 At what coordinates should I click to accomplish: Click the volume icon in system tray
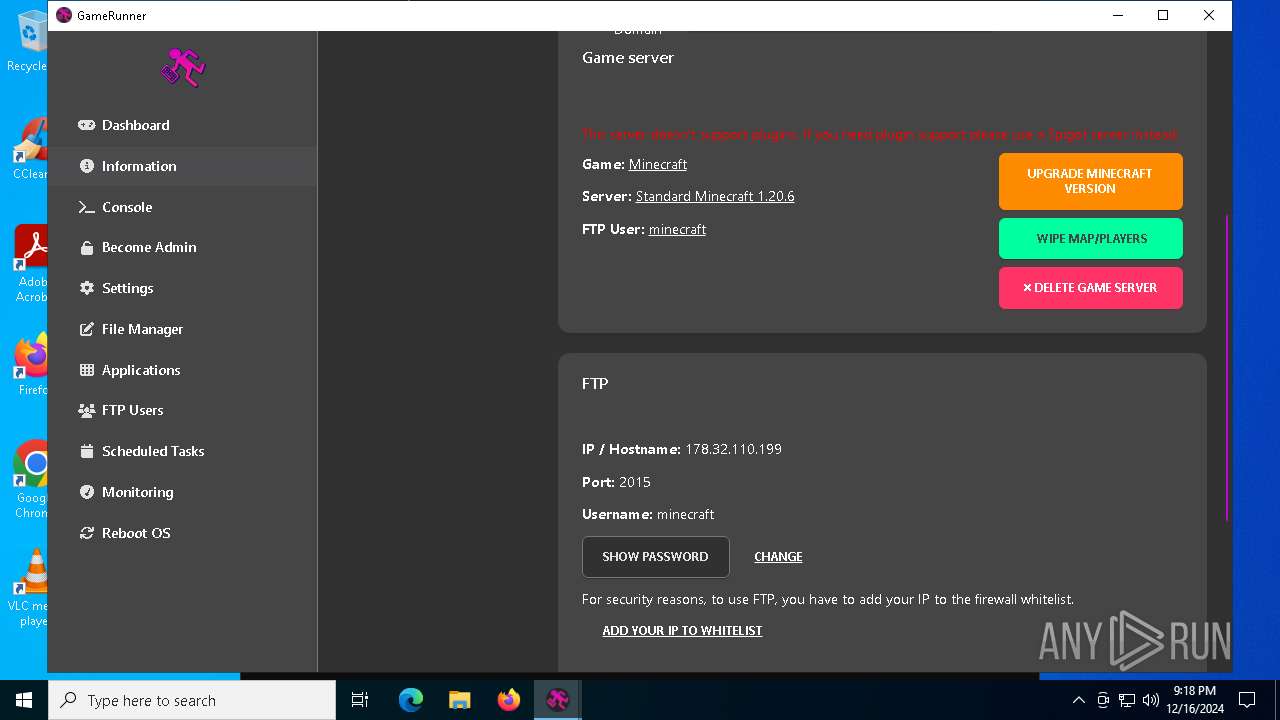click(x=1151, y=700)
